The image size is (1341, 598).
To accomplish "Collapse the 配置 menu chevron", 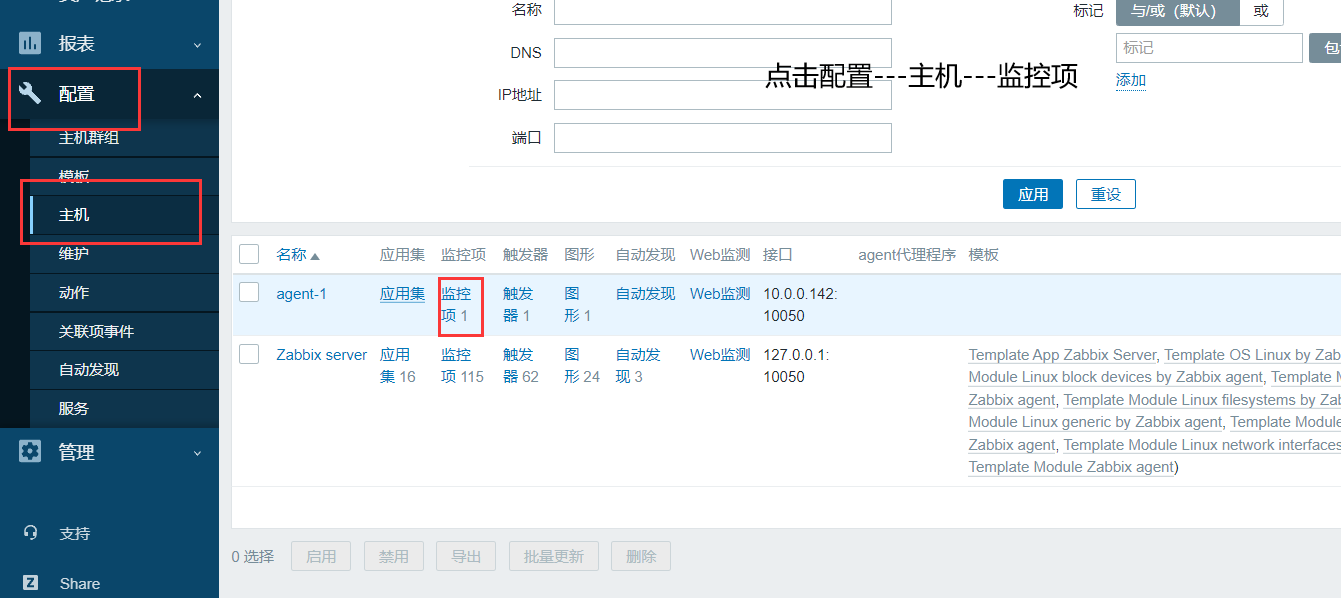I will (x=197, y=95).
